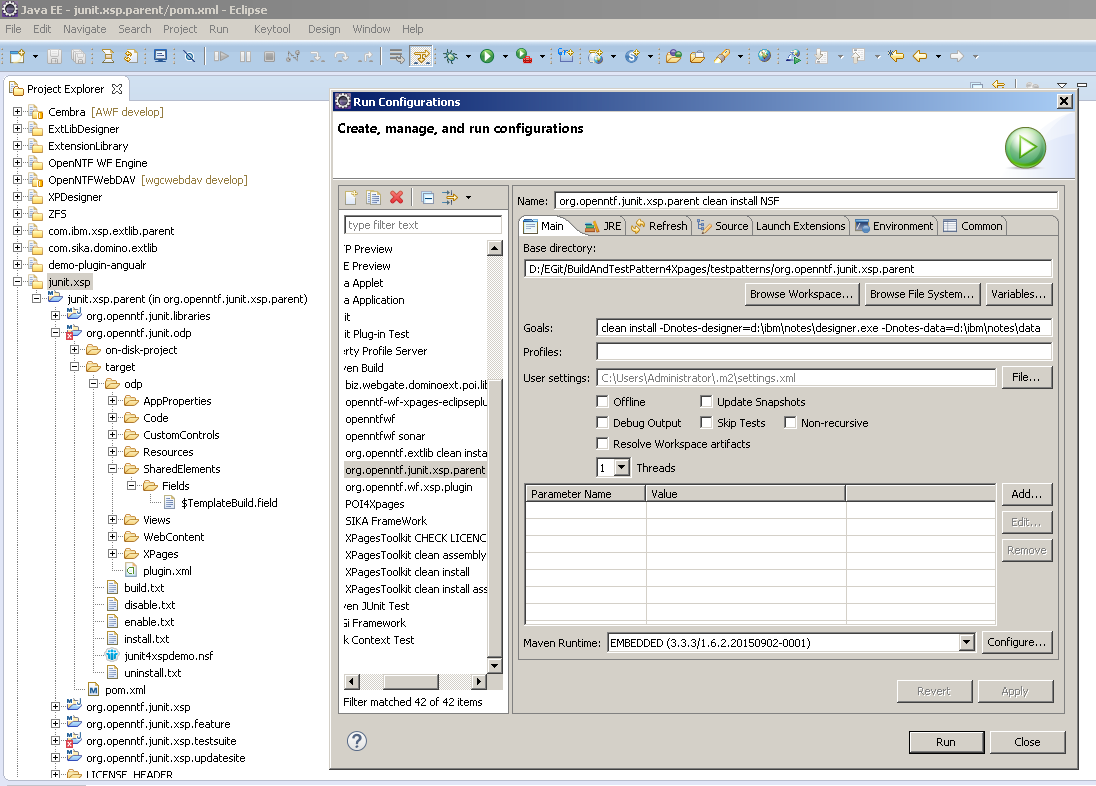
Task: Open the Maven Runtime combo box
Action: pyautogui.click(x=966, y=643)
